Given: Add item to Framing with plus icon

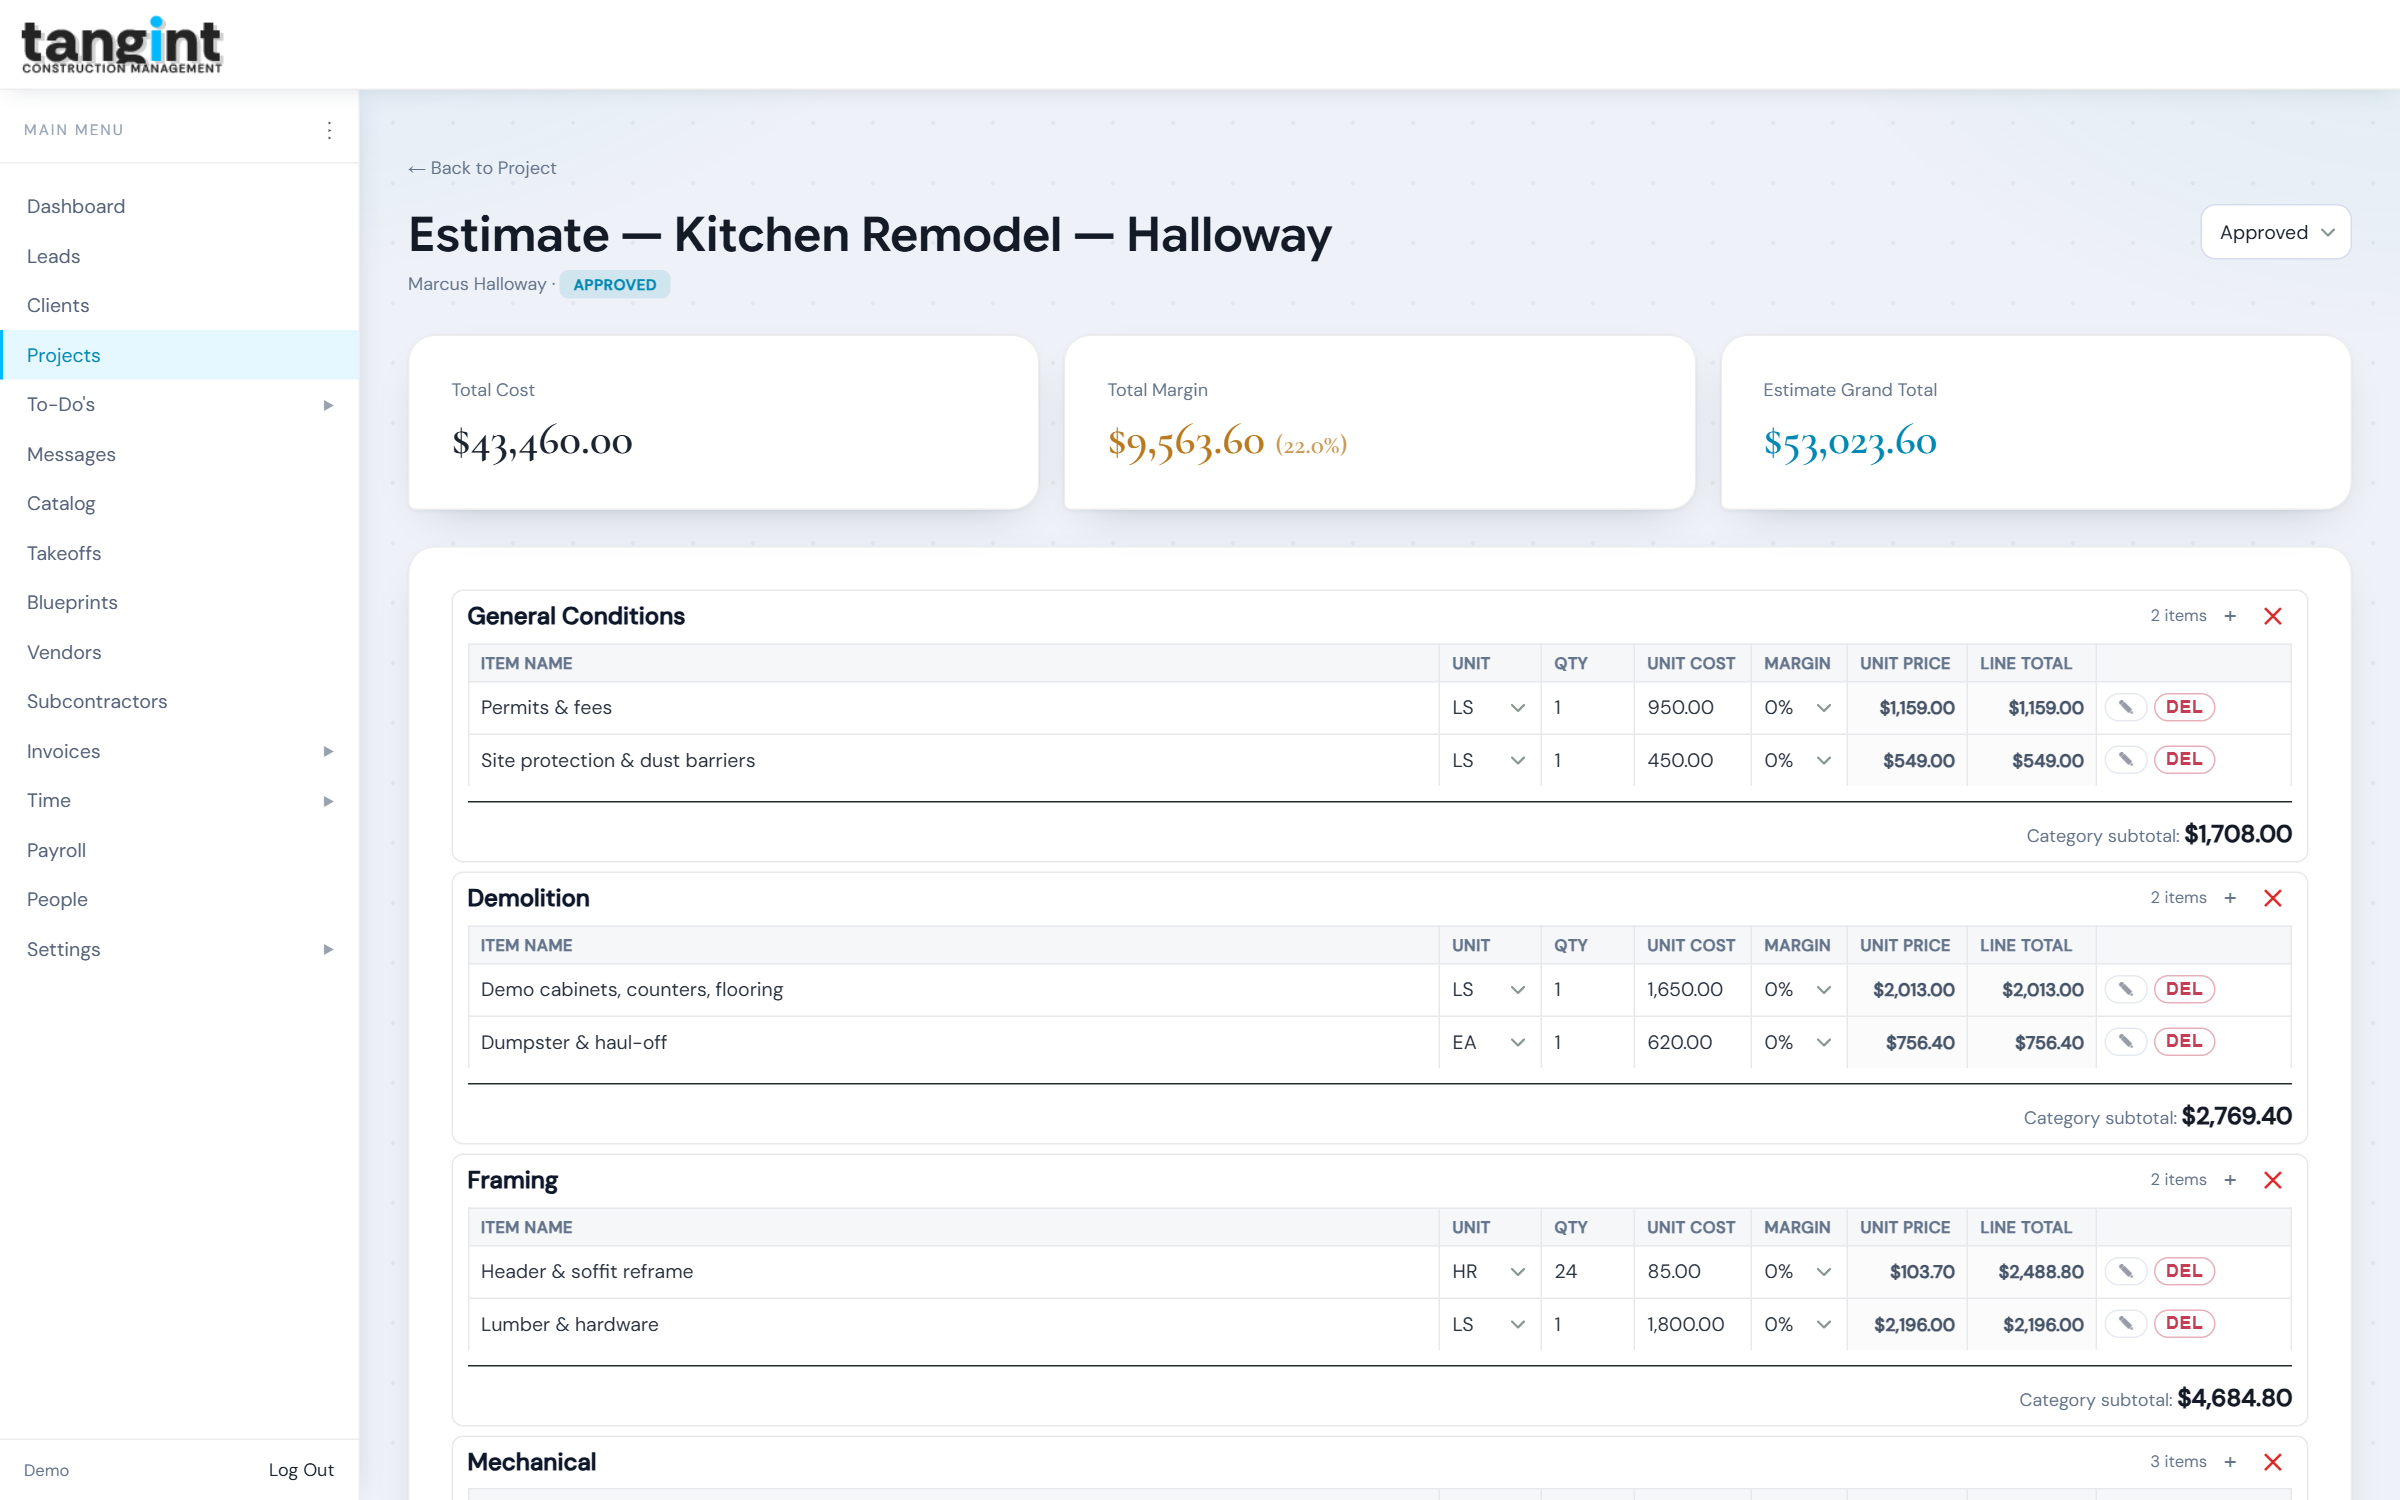Looking at the screenshot, I should point(2230,1180).
